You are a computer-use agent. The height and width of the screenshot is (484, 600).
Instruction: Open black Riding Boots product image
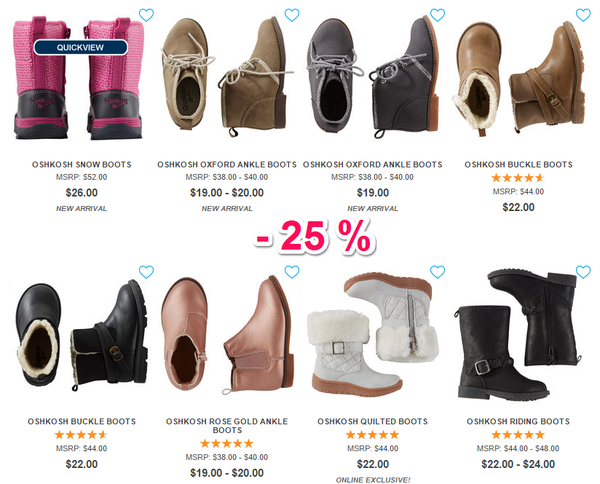coord(517,335)
